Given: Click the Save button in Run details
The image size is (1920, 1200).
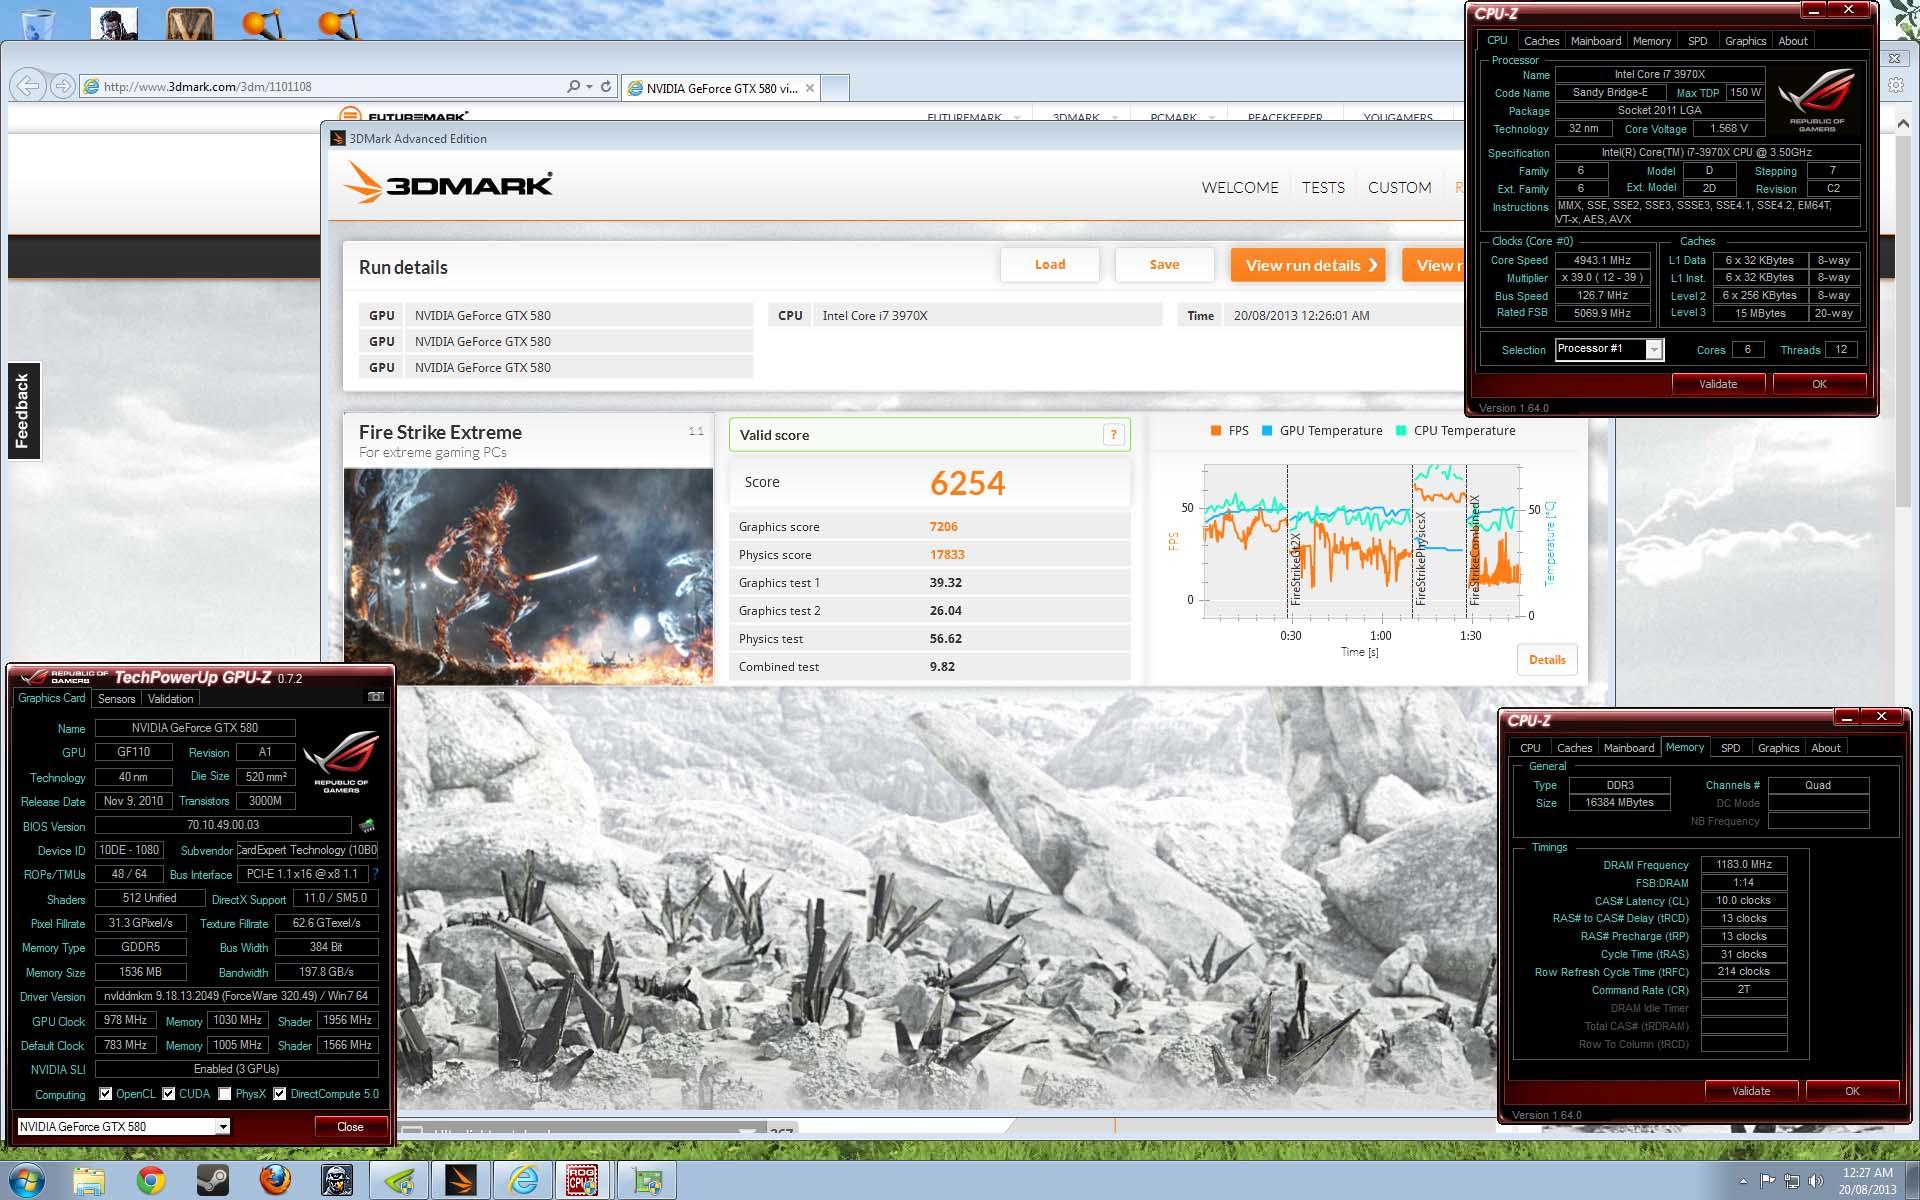Looking at the screenshot, I should [x=1164, y=265].
